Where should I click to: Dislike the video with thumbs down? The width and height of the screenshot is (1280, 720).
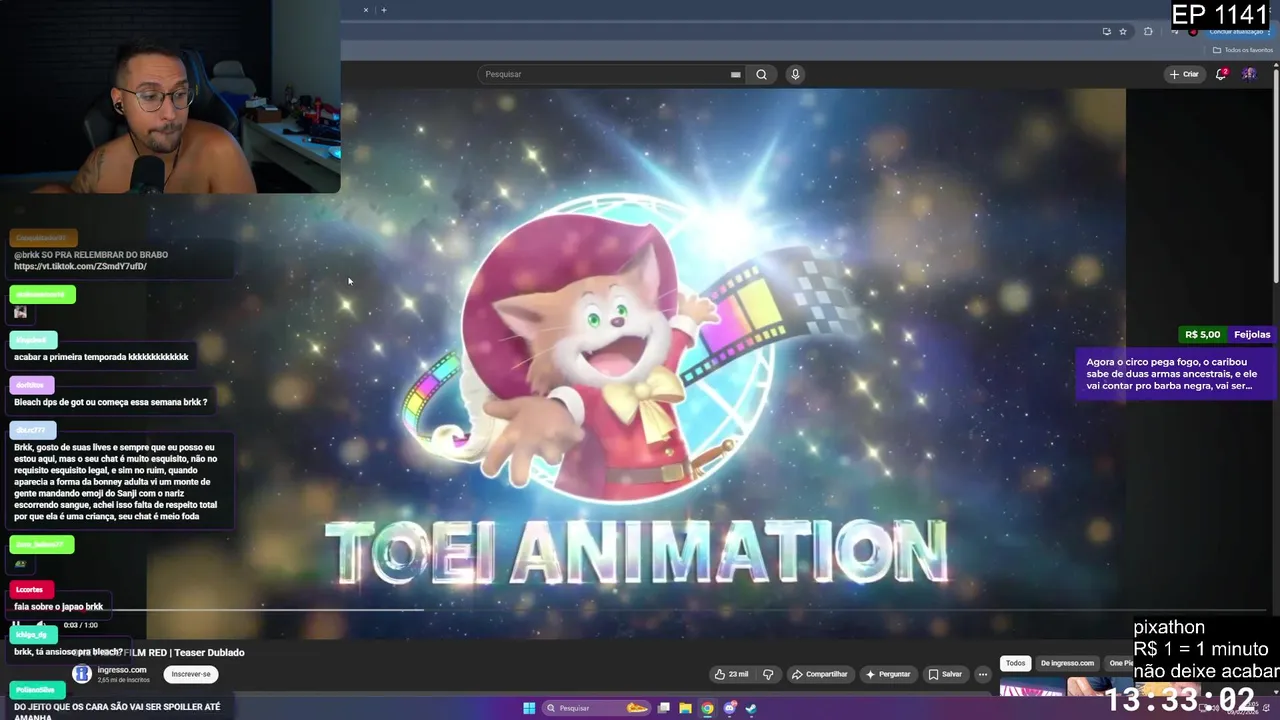click(x=768, y=674)
